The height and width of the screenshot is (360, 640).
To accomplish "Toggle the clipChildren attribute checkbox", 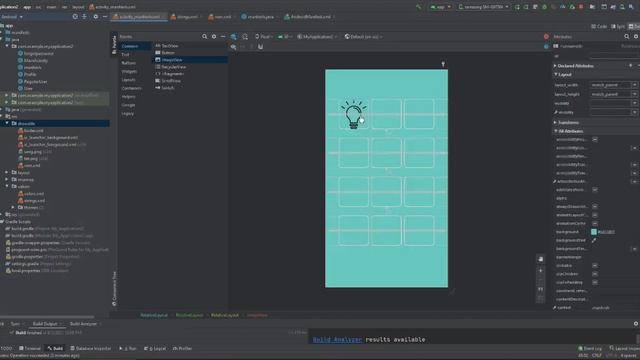I will (x=595, y=274).
